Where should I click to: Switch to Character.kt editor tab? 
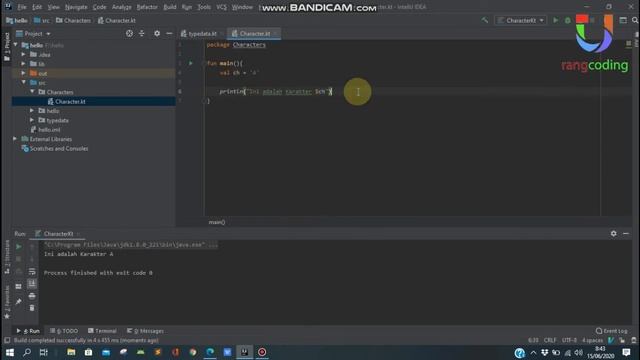(254, 33)
